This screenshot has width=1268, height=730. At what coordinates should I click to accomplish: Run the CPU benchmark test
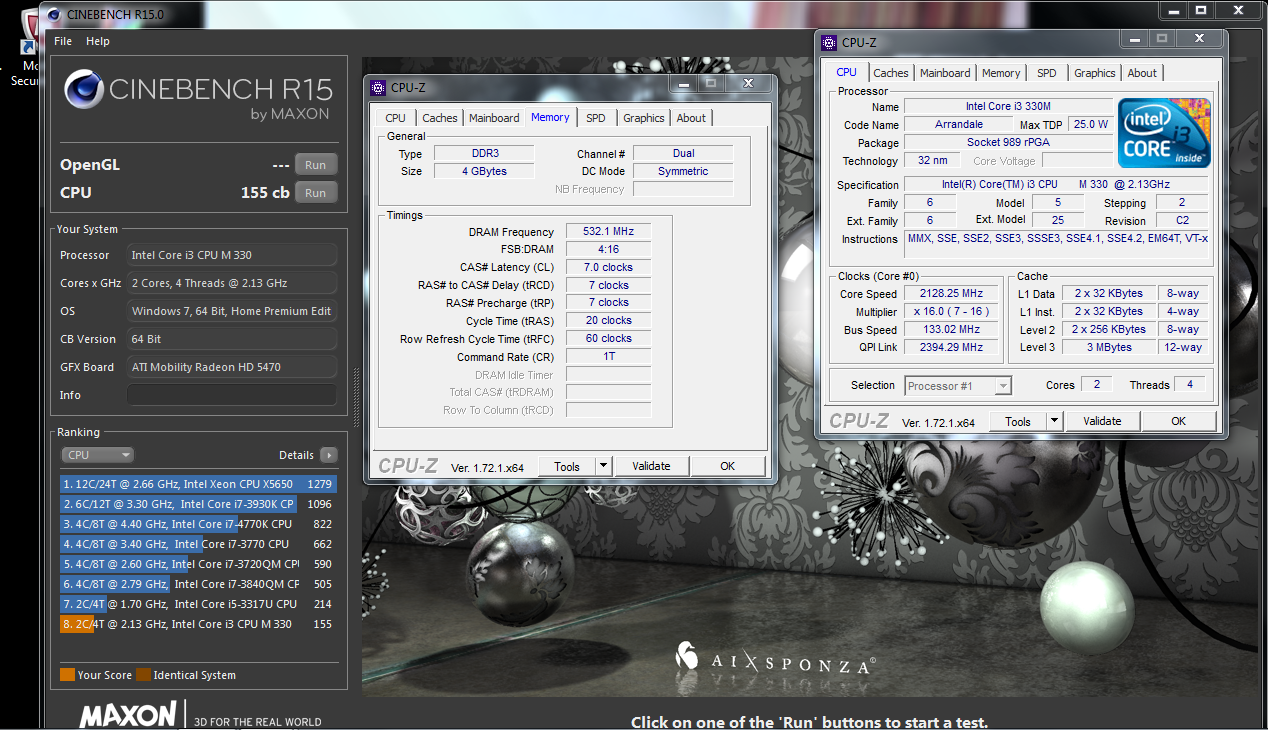point(316,193)
